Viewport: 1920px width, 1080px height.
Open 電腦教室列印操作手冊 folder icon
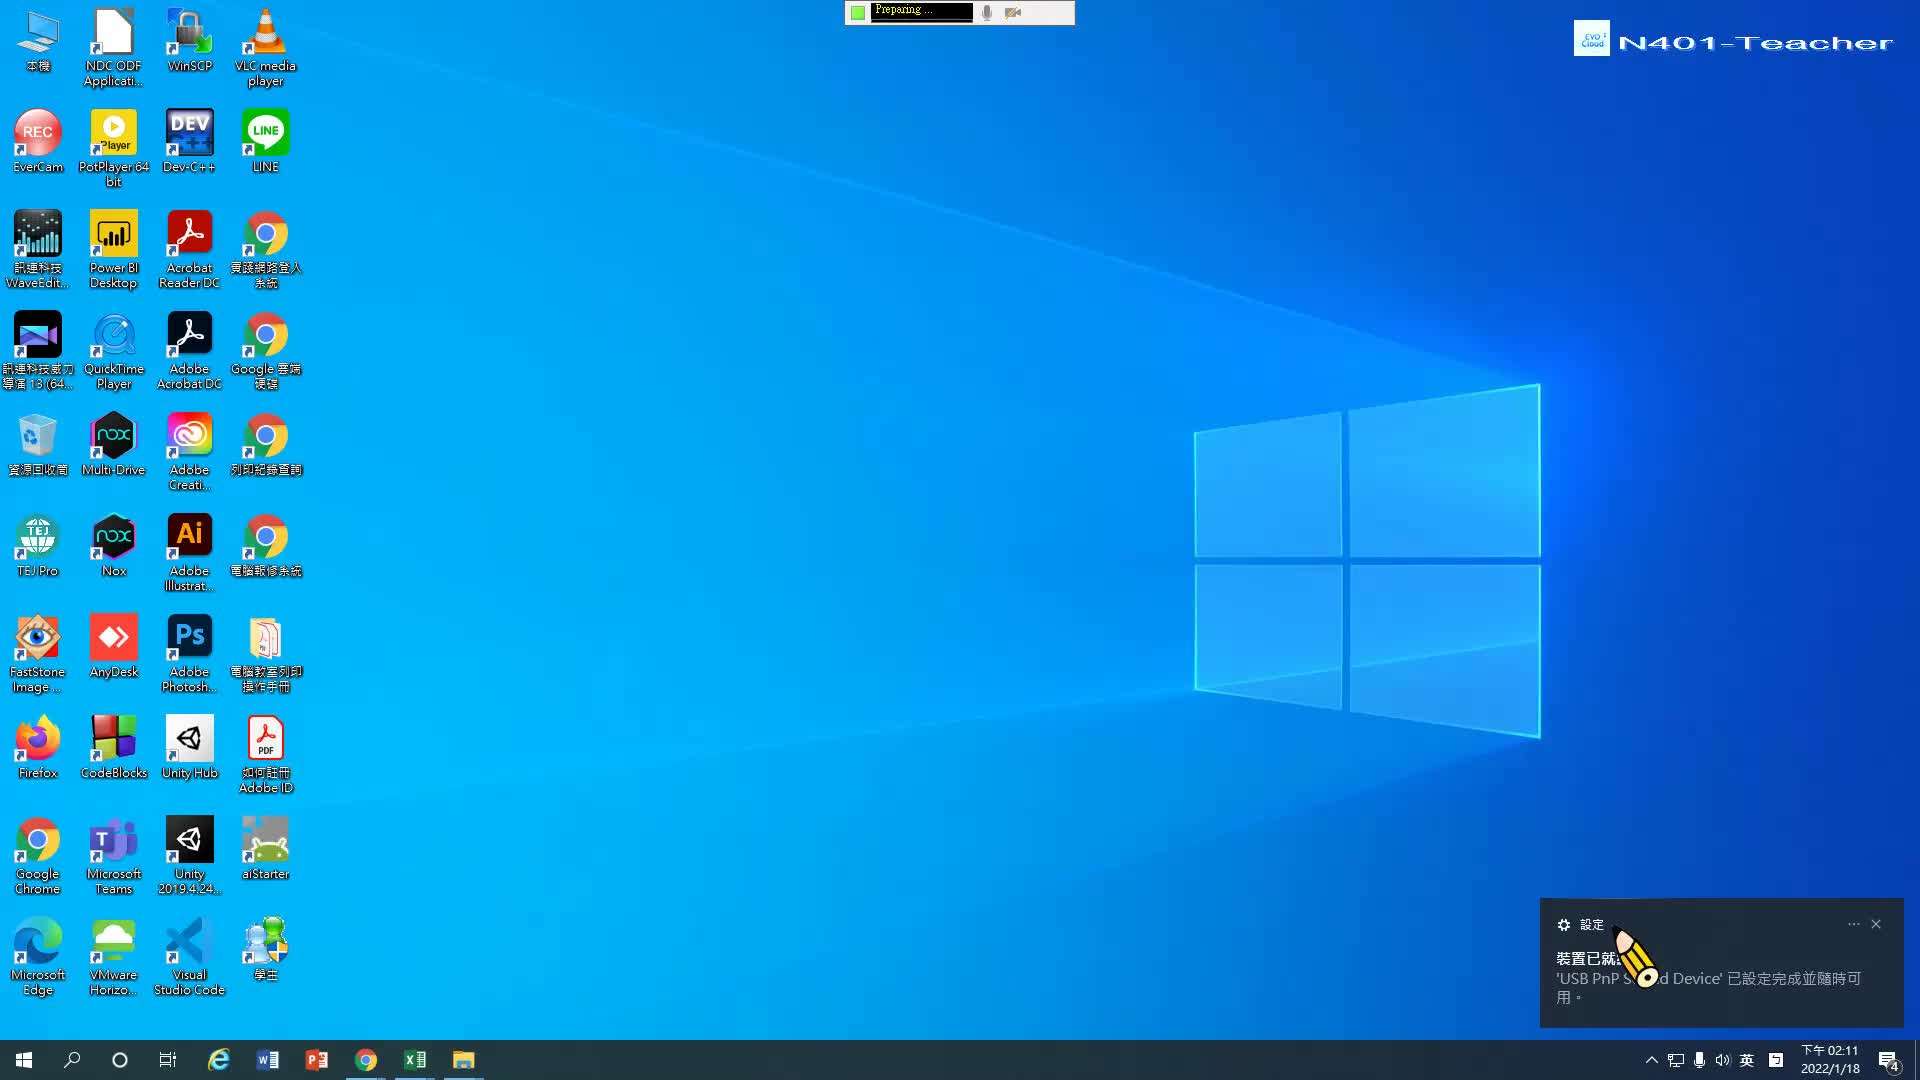point(265,653)
